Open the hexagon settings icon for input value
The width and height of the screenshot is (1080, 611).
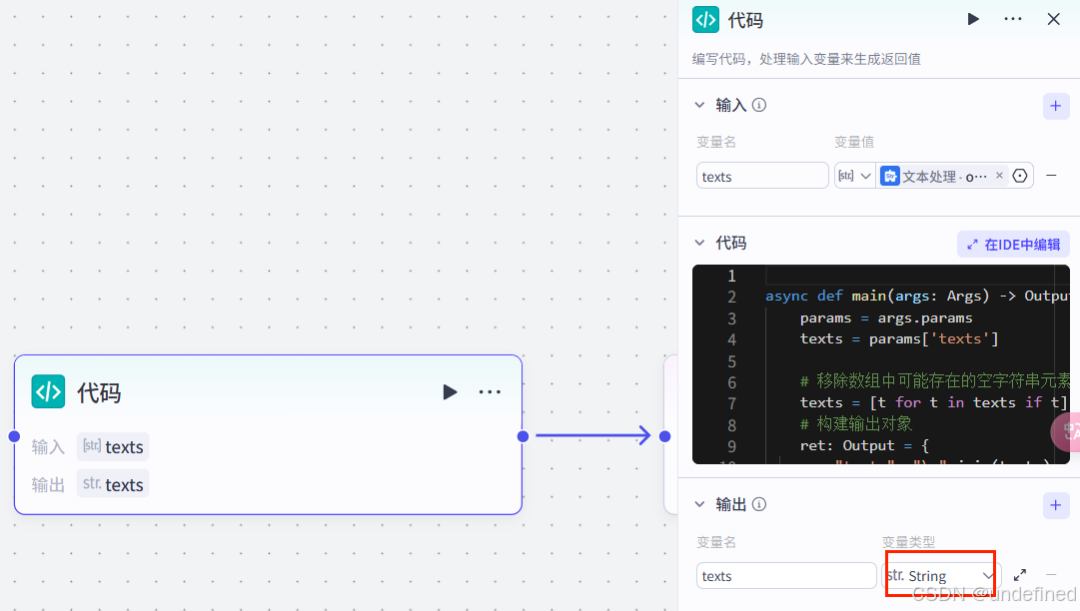pos(1020,176)
